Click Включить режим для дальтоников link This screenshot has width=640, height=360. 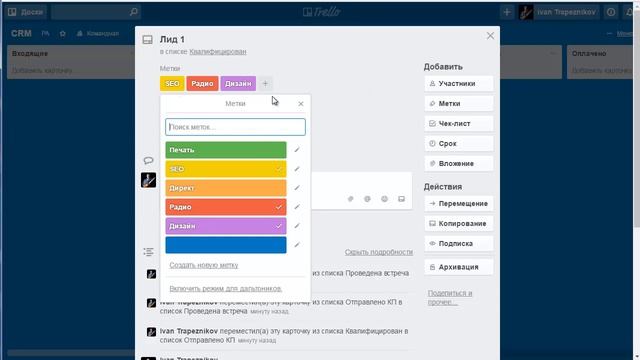click(225, 289)
